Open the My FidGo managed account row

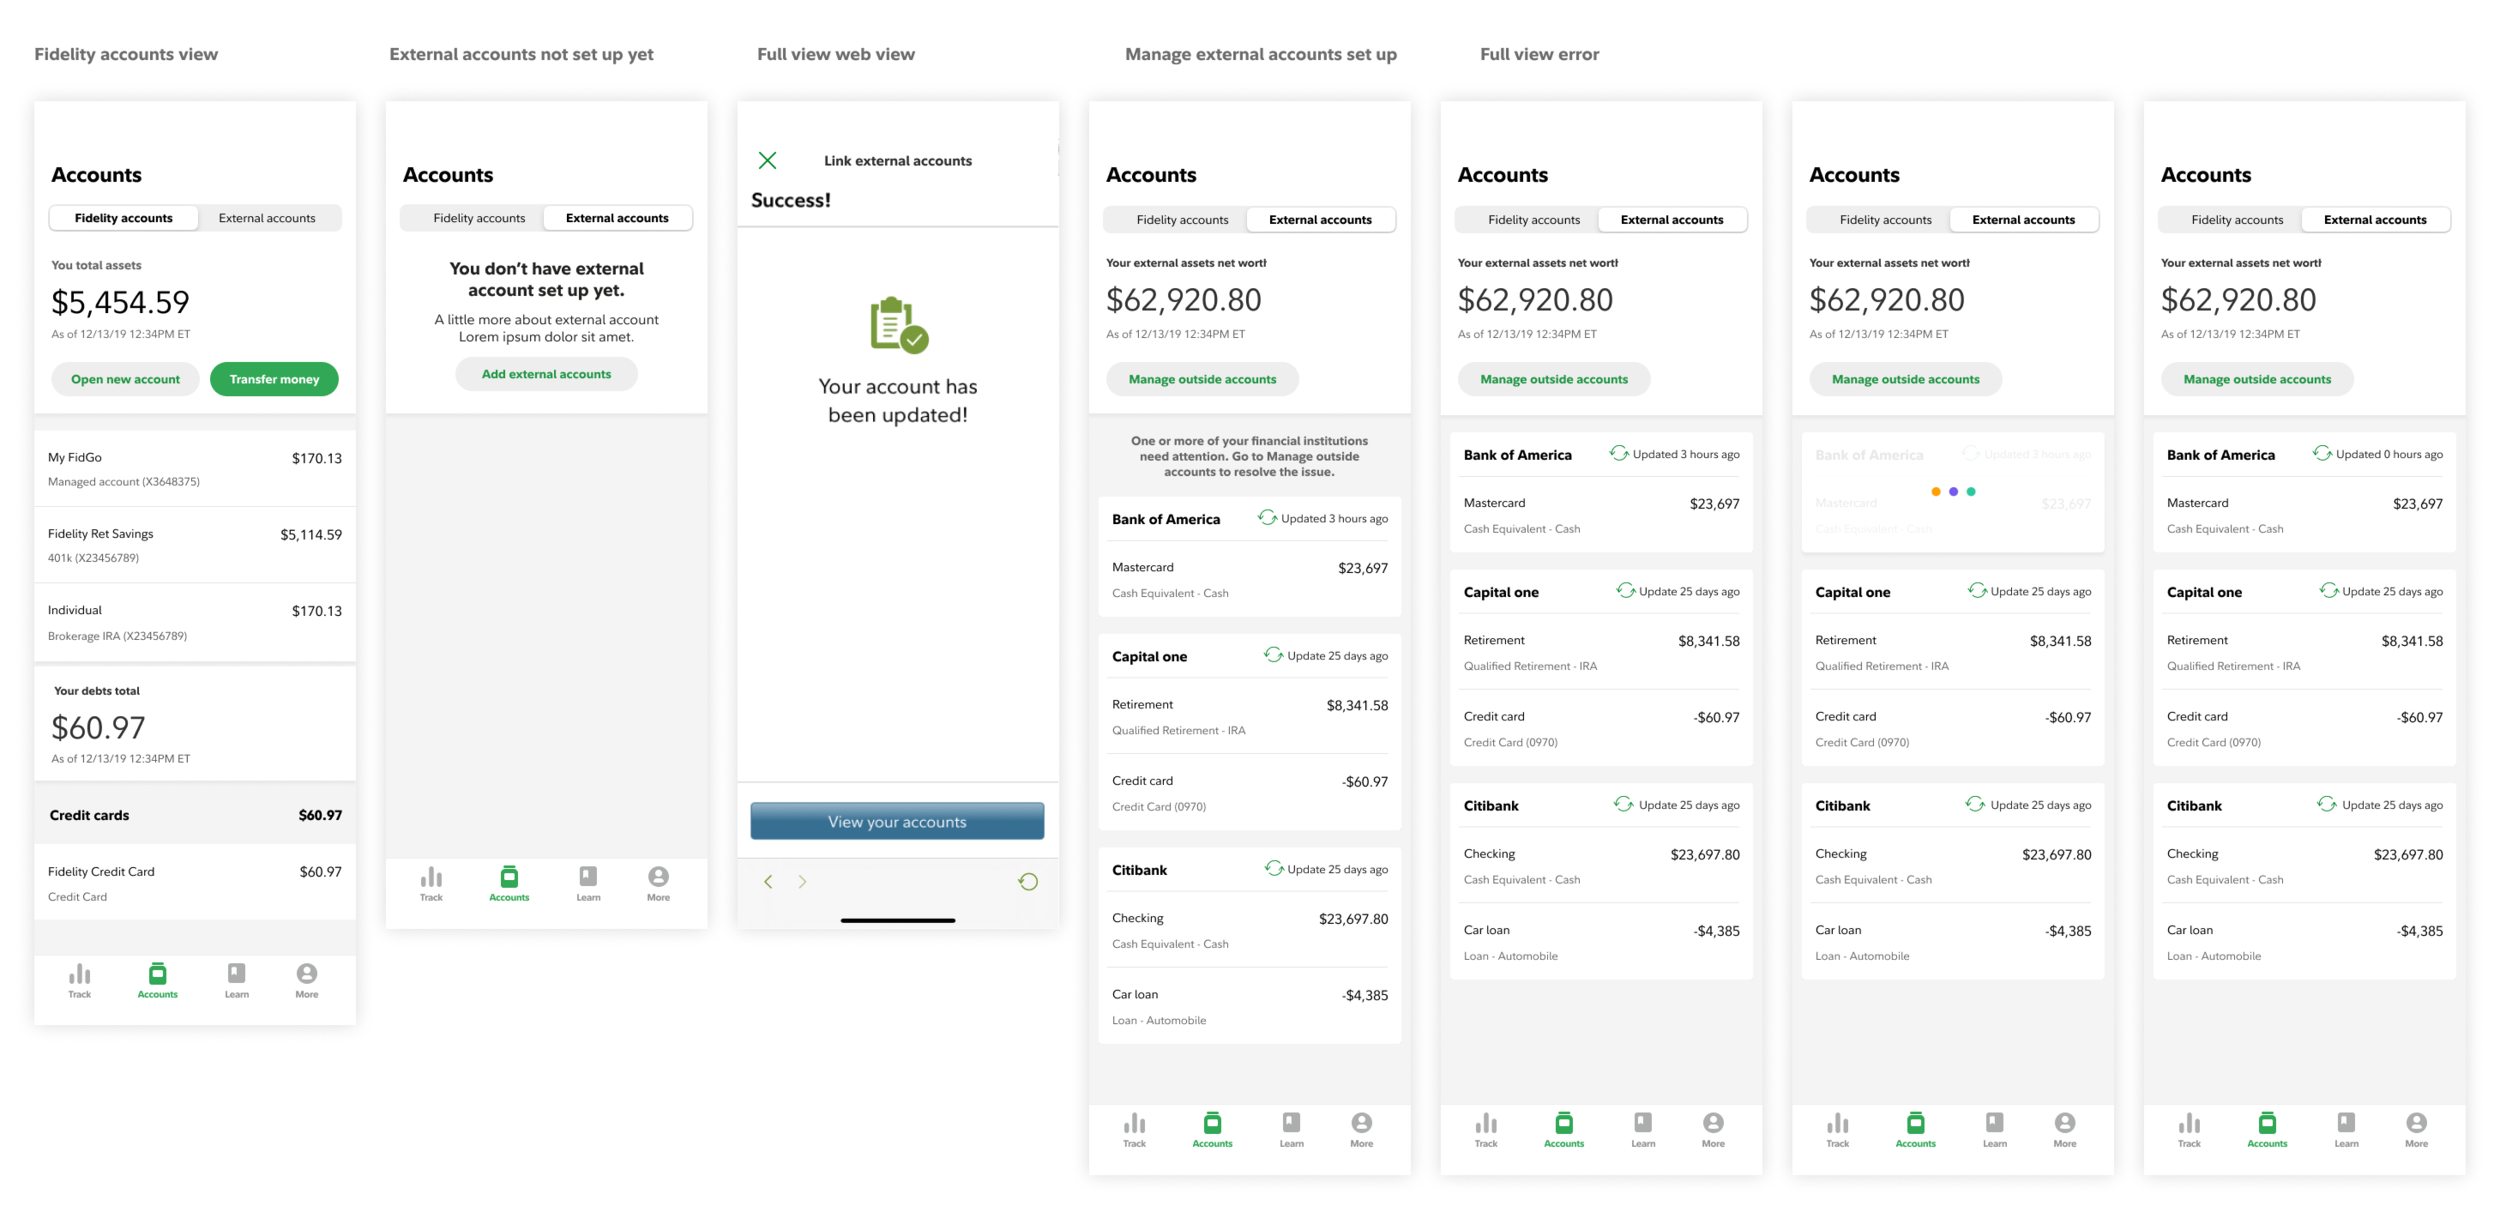195,469
